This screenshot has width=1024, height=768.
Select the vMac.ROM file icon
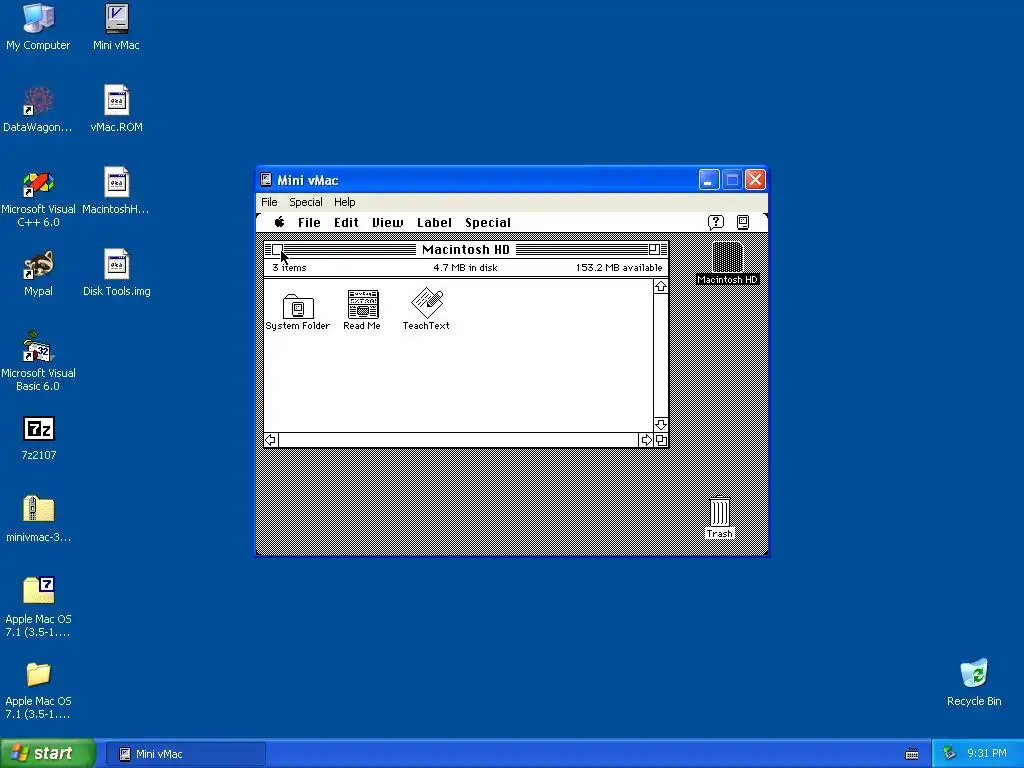(116, 110)
